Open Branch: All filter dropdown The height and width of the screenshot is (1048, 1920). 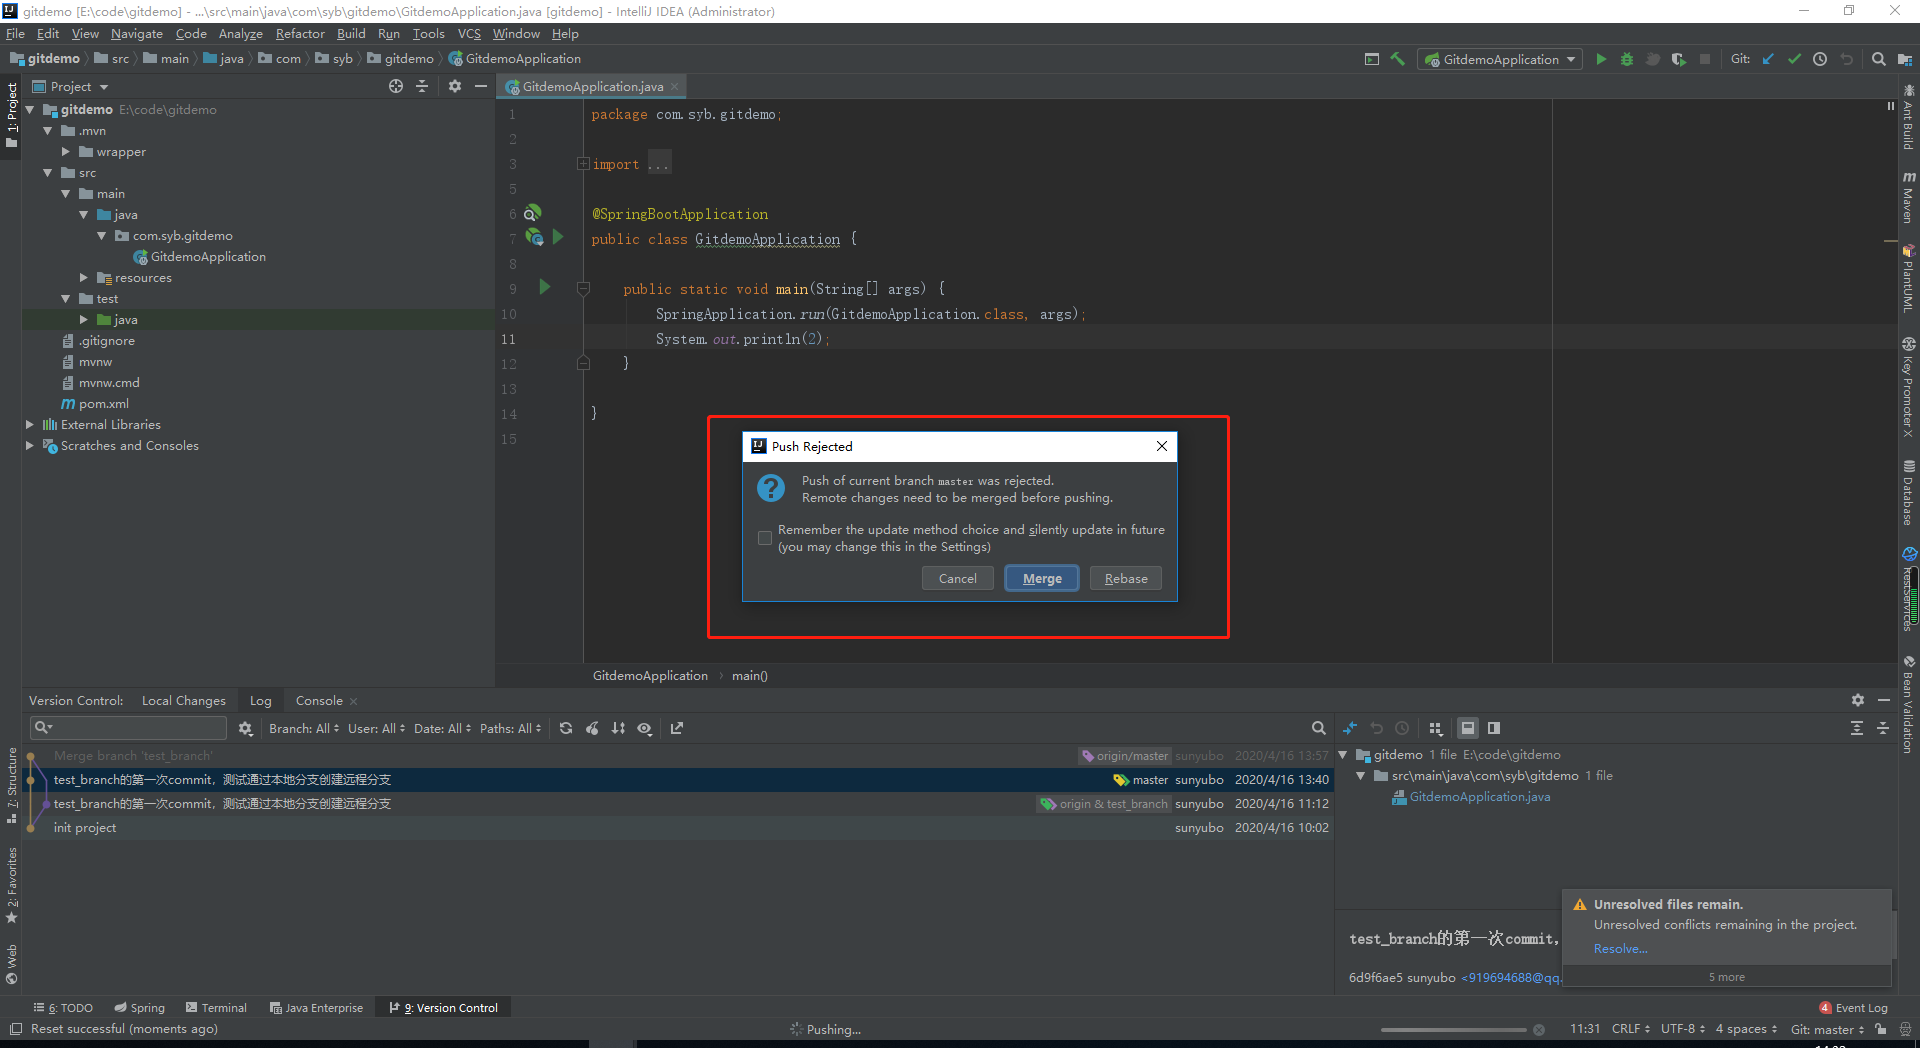coord(304,728)
